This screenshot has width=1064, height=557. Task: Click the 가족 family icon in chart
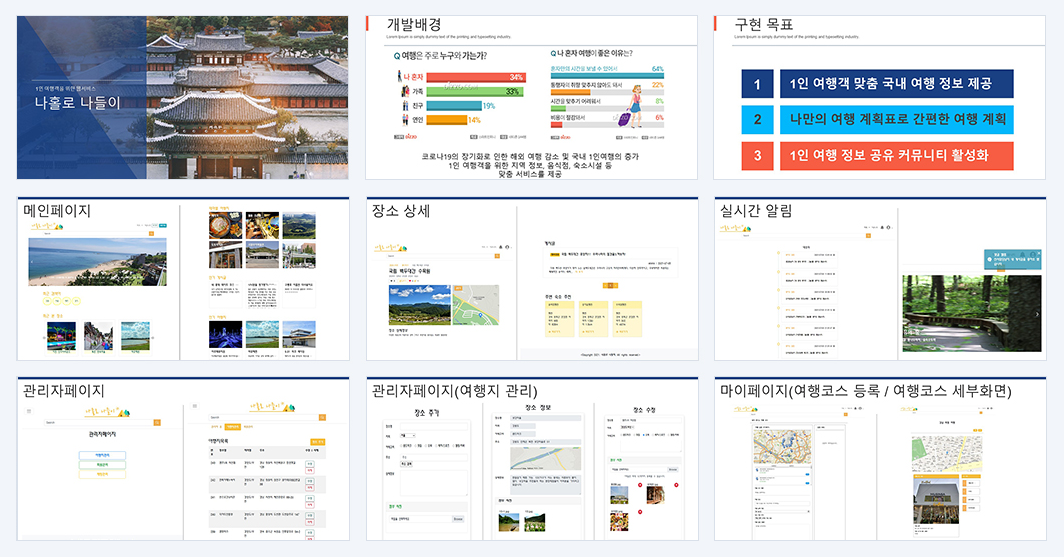click(x=404, y=92)
